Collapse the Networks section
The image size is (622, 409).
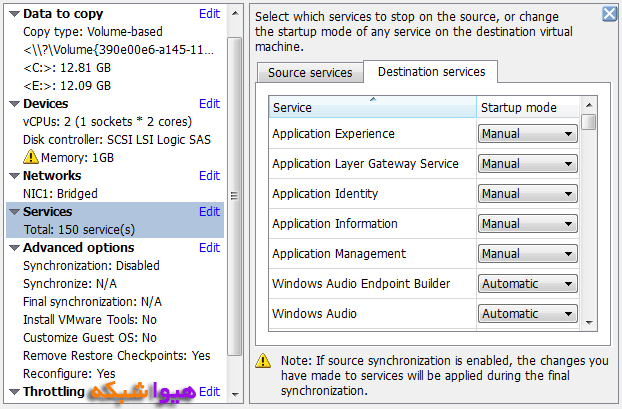pyautogui.click(x=14, y=176)
